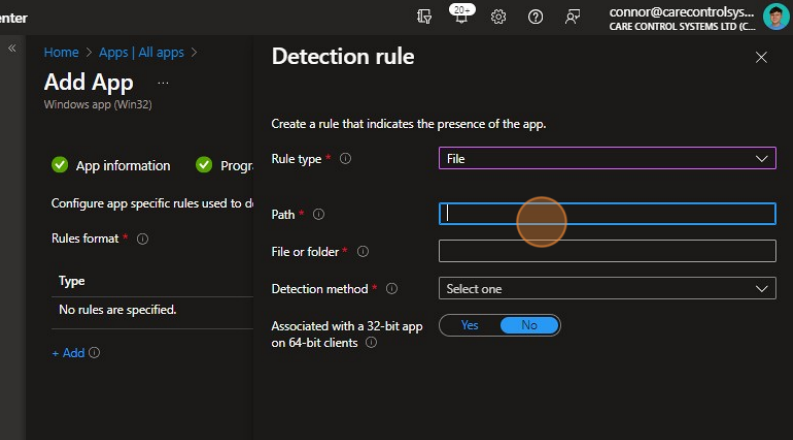
Task: Open the Detection method dropdown
Action: (606, 289)
